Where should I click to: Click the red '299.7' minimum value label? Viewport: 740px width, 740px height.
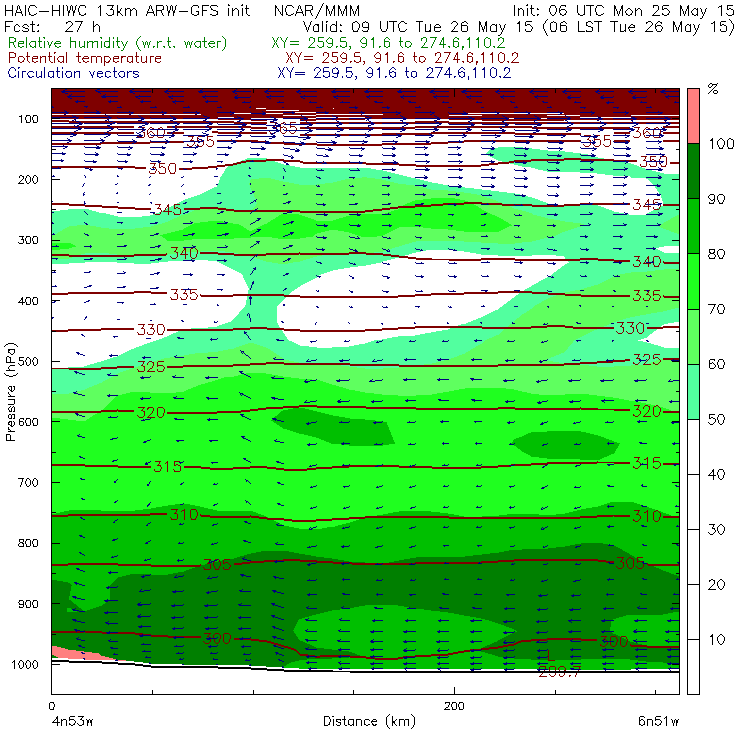coord(560,672)
